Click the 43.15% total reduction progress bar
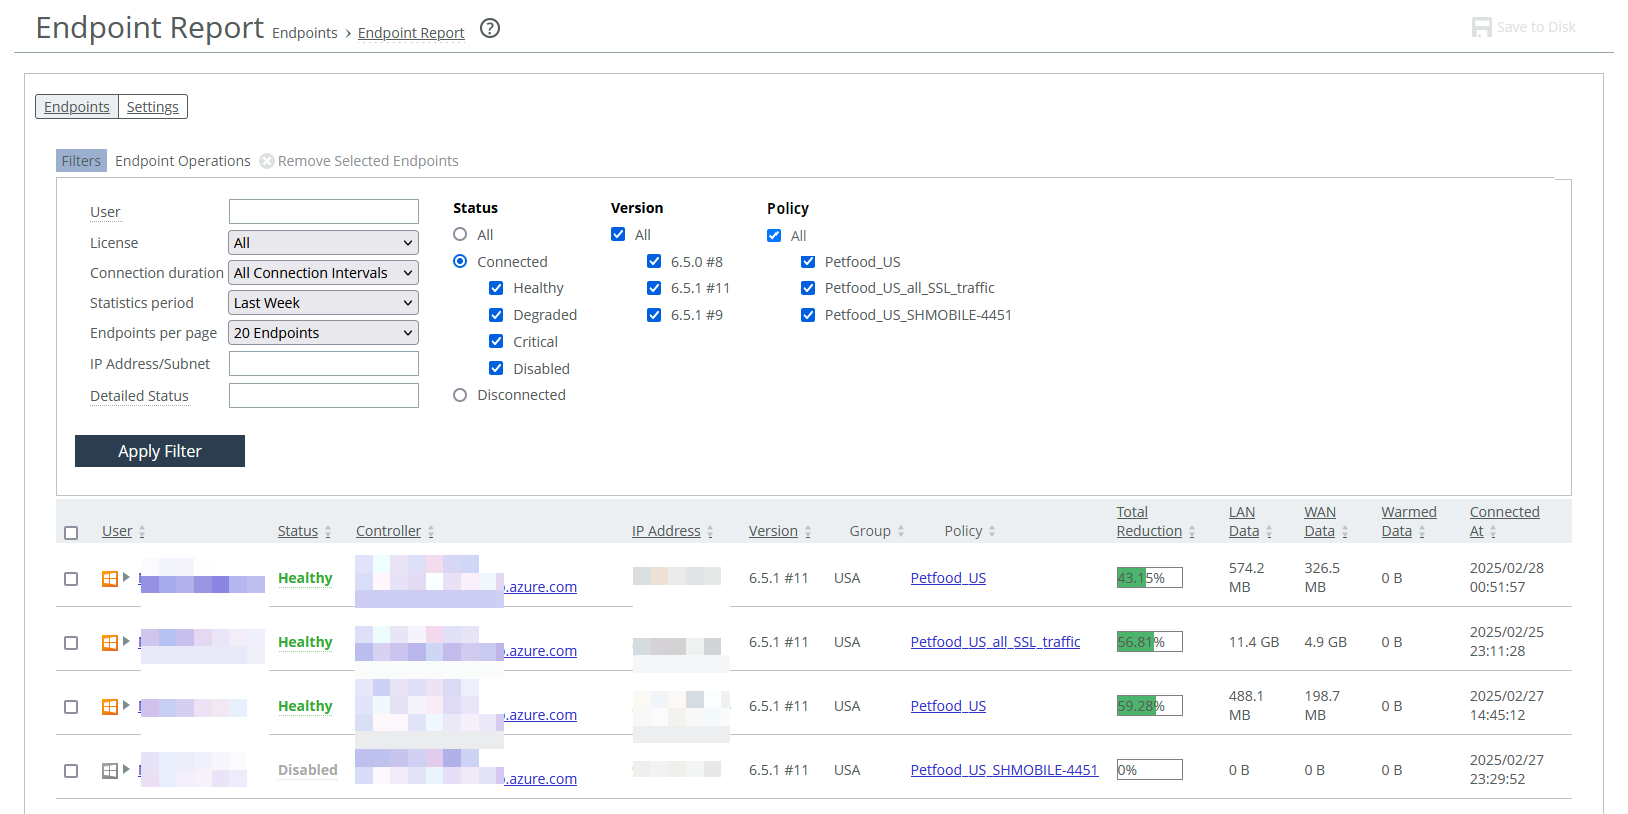The image size is (1628, 814). click(x=1149, y=578)
